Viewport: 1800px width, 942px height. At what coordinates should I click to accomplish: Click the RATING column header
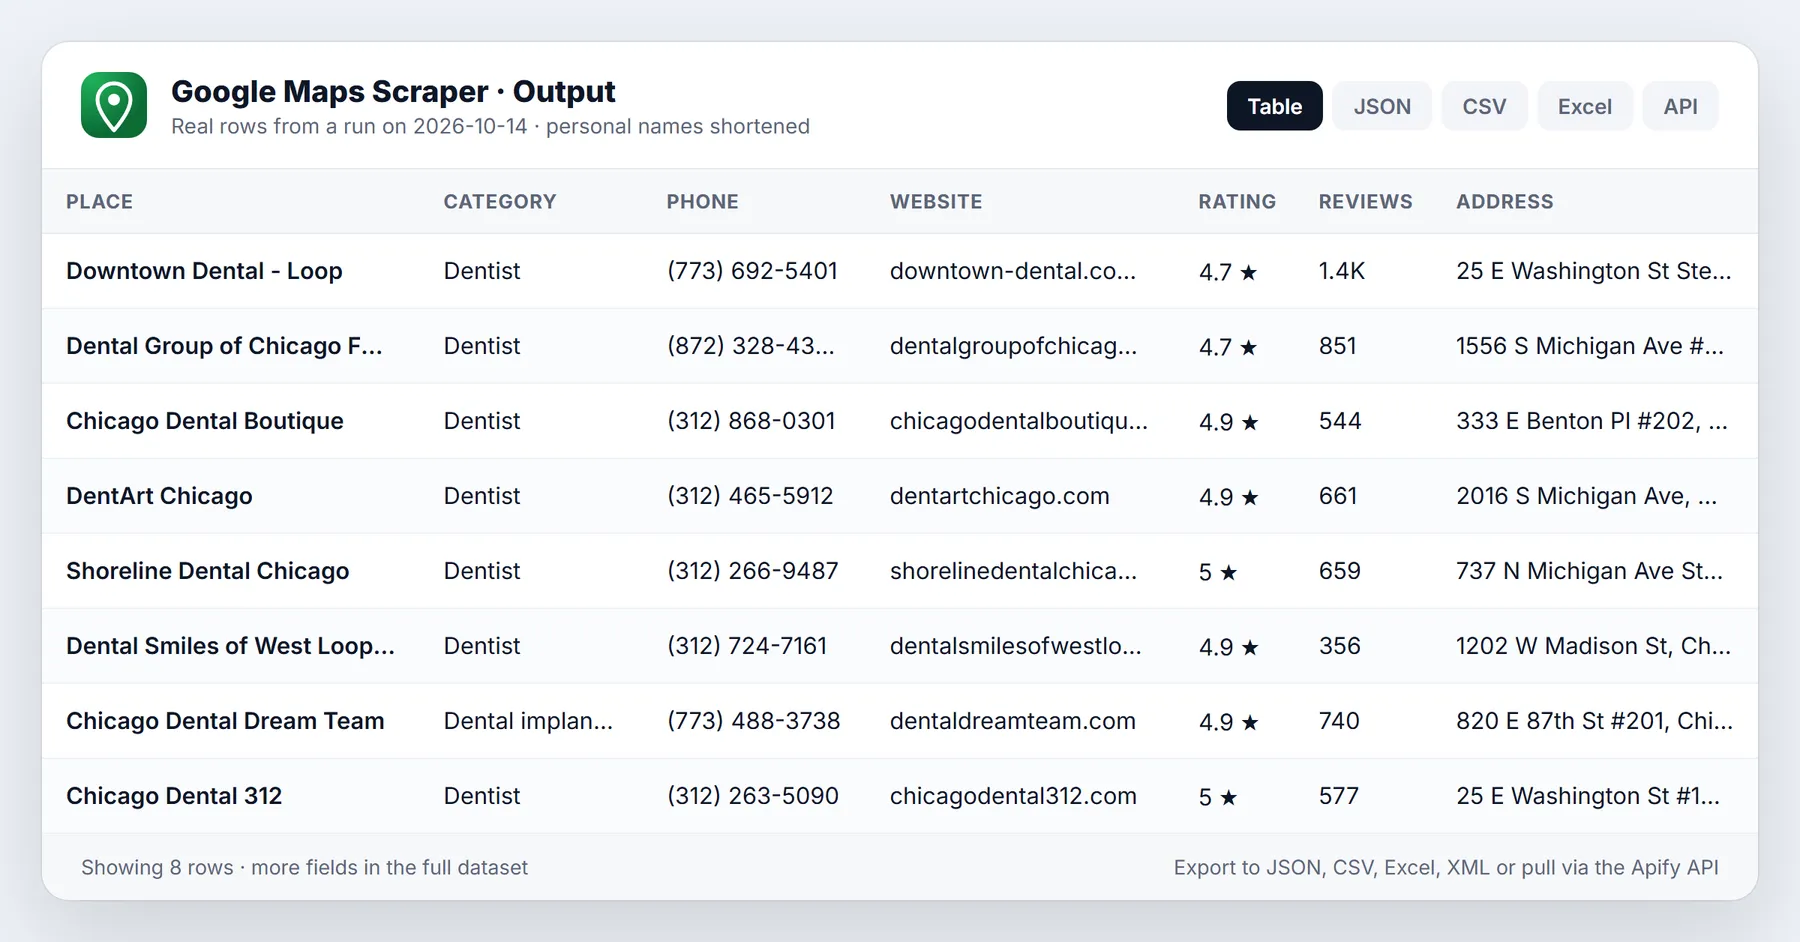tap(1237, 201)
